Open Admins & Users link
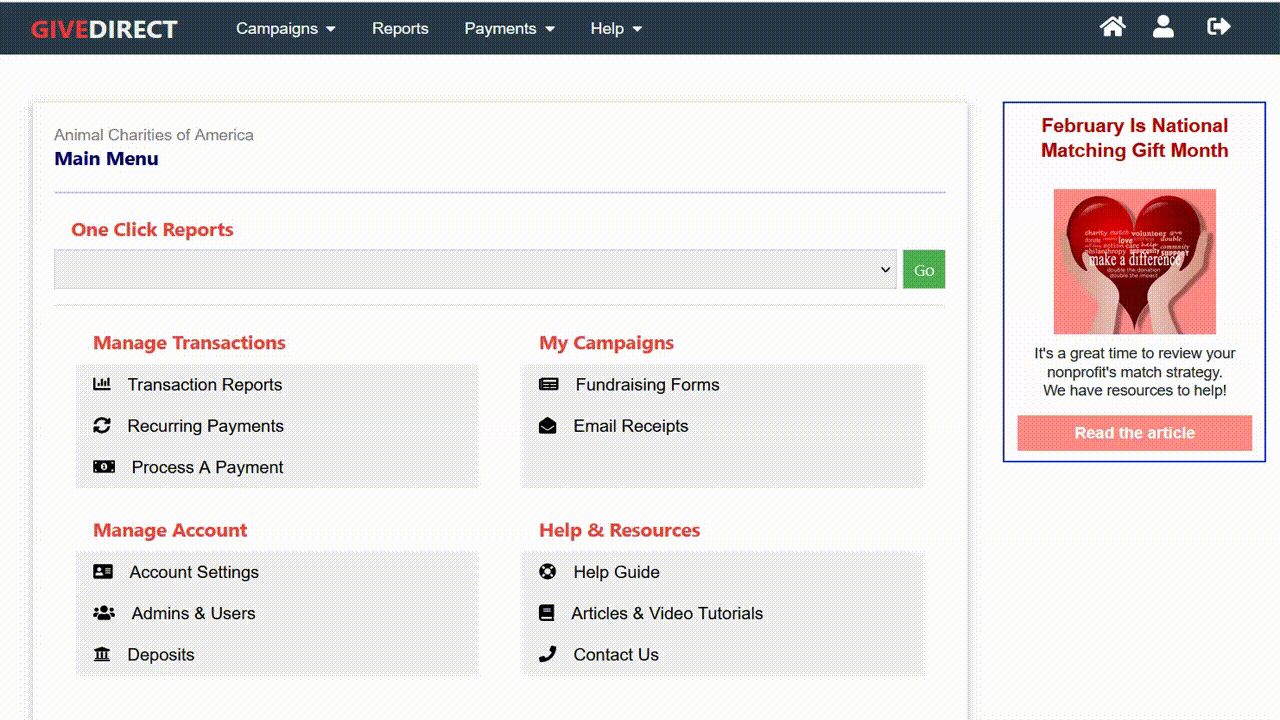This screenshot has height=720, width=1280. click(x=194, y=613)
